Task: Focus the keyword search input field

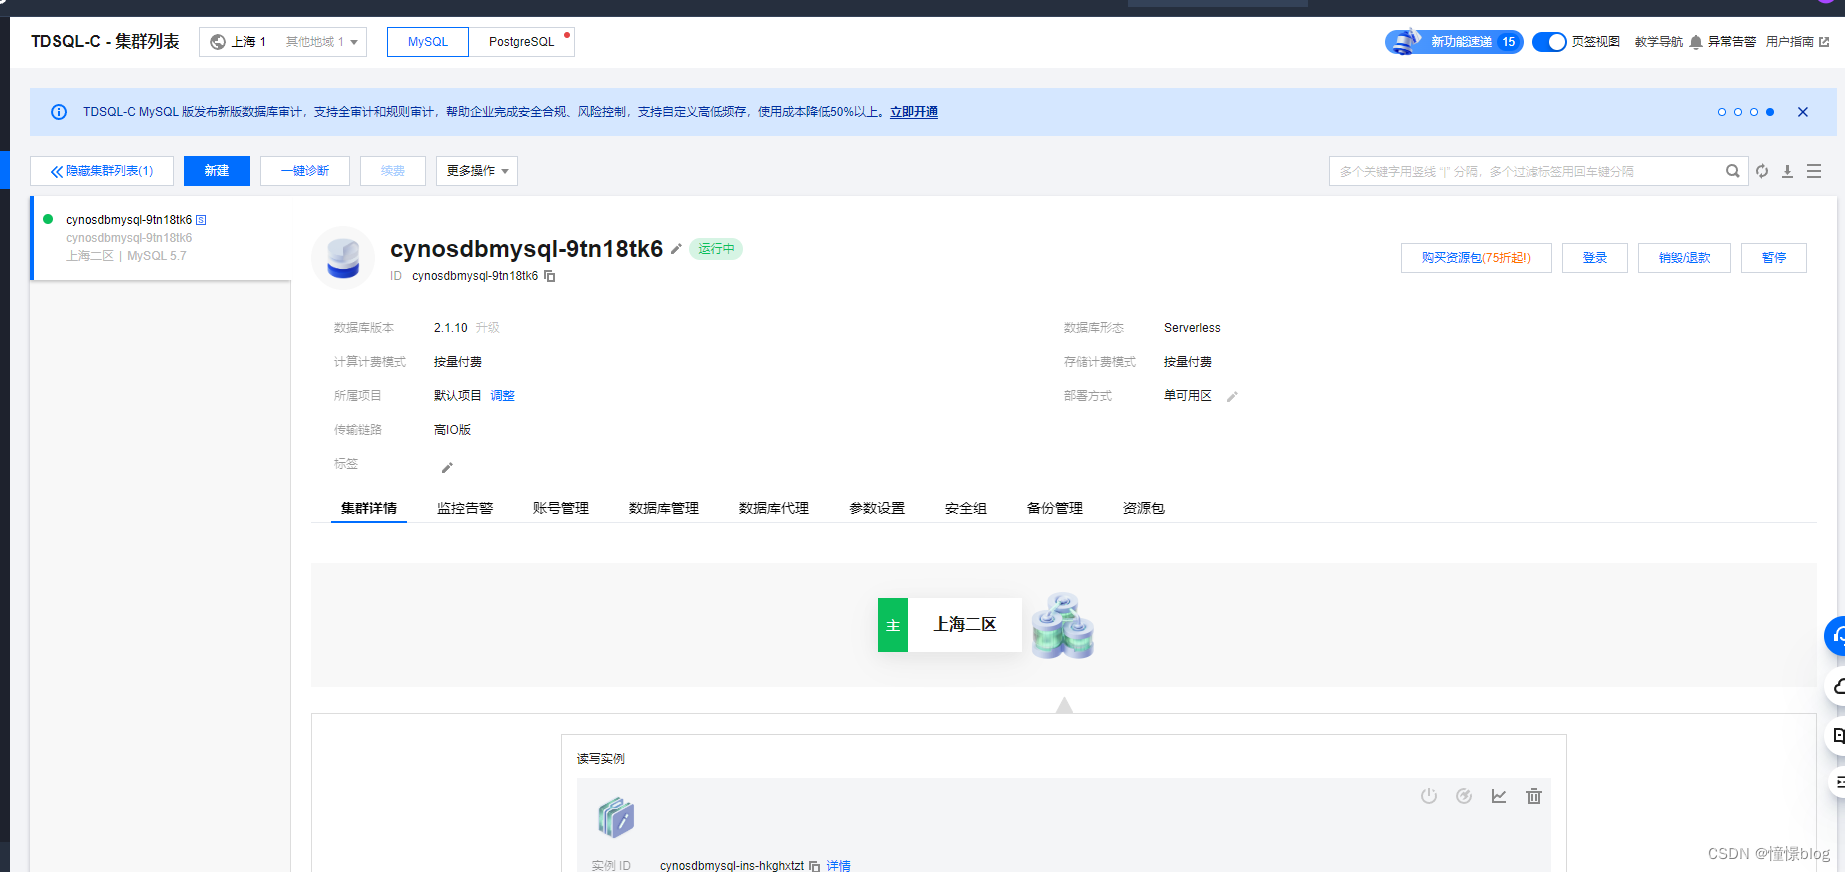Action: point(1527,171)
